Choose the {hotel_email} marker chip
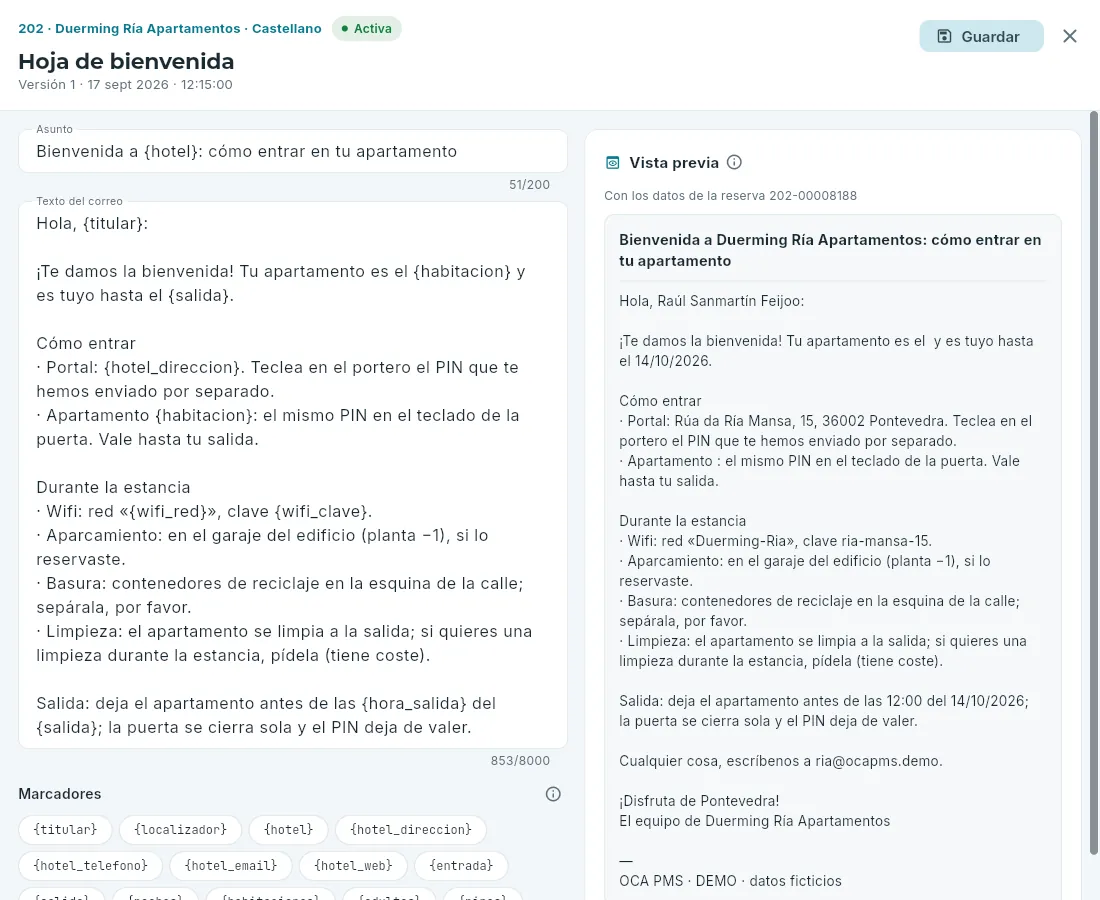Viewport: 1100px width, 900px height. [x=231, y=866]
